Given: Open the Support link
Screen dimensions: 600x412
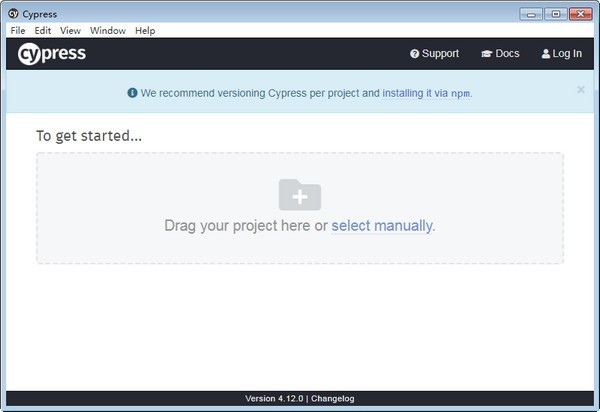Looking at the screenshot, I should tap(440, 54).
